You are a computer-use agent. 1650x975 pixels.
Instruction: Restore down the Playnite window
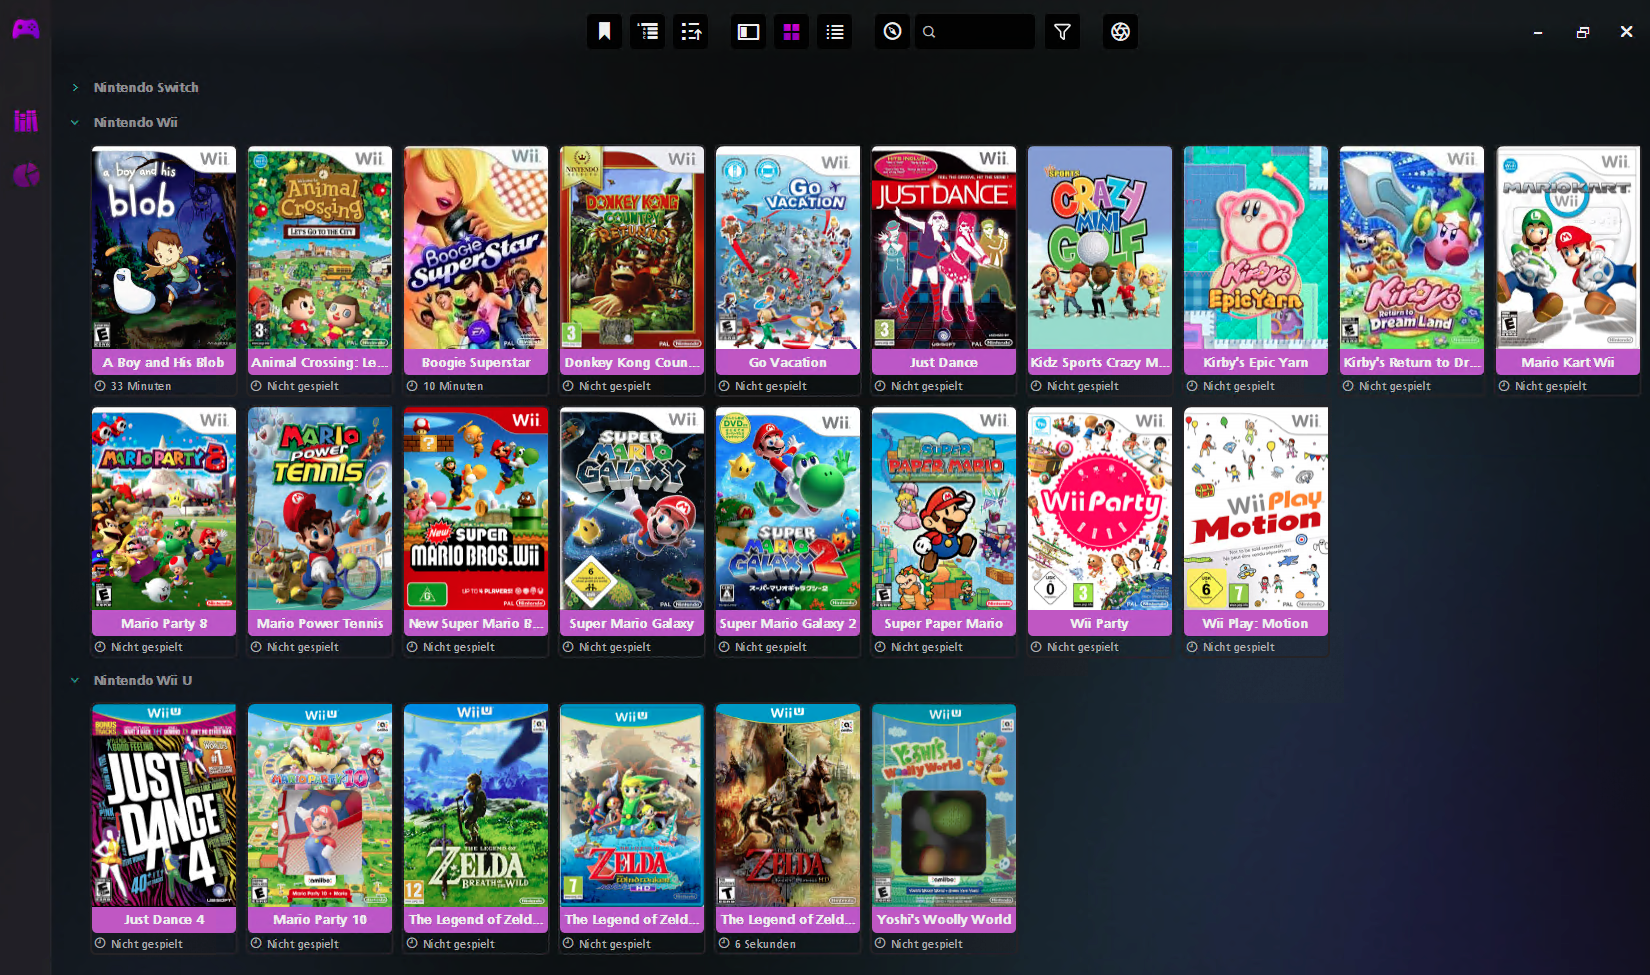1582,32
